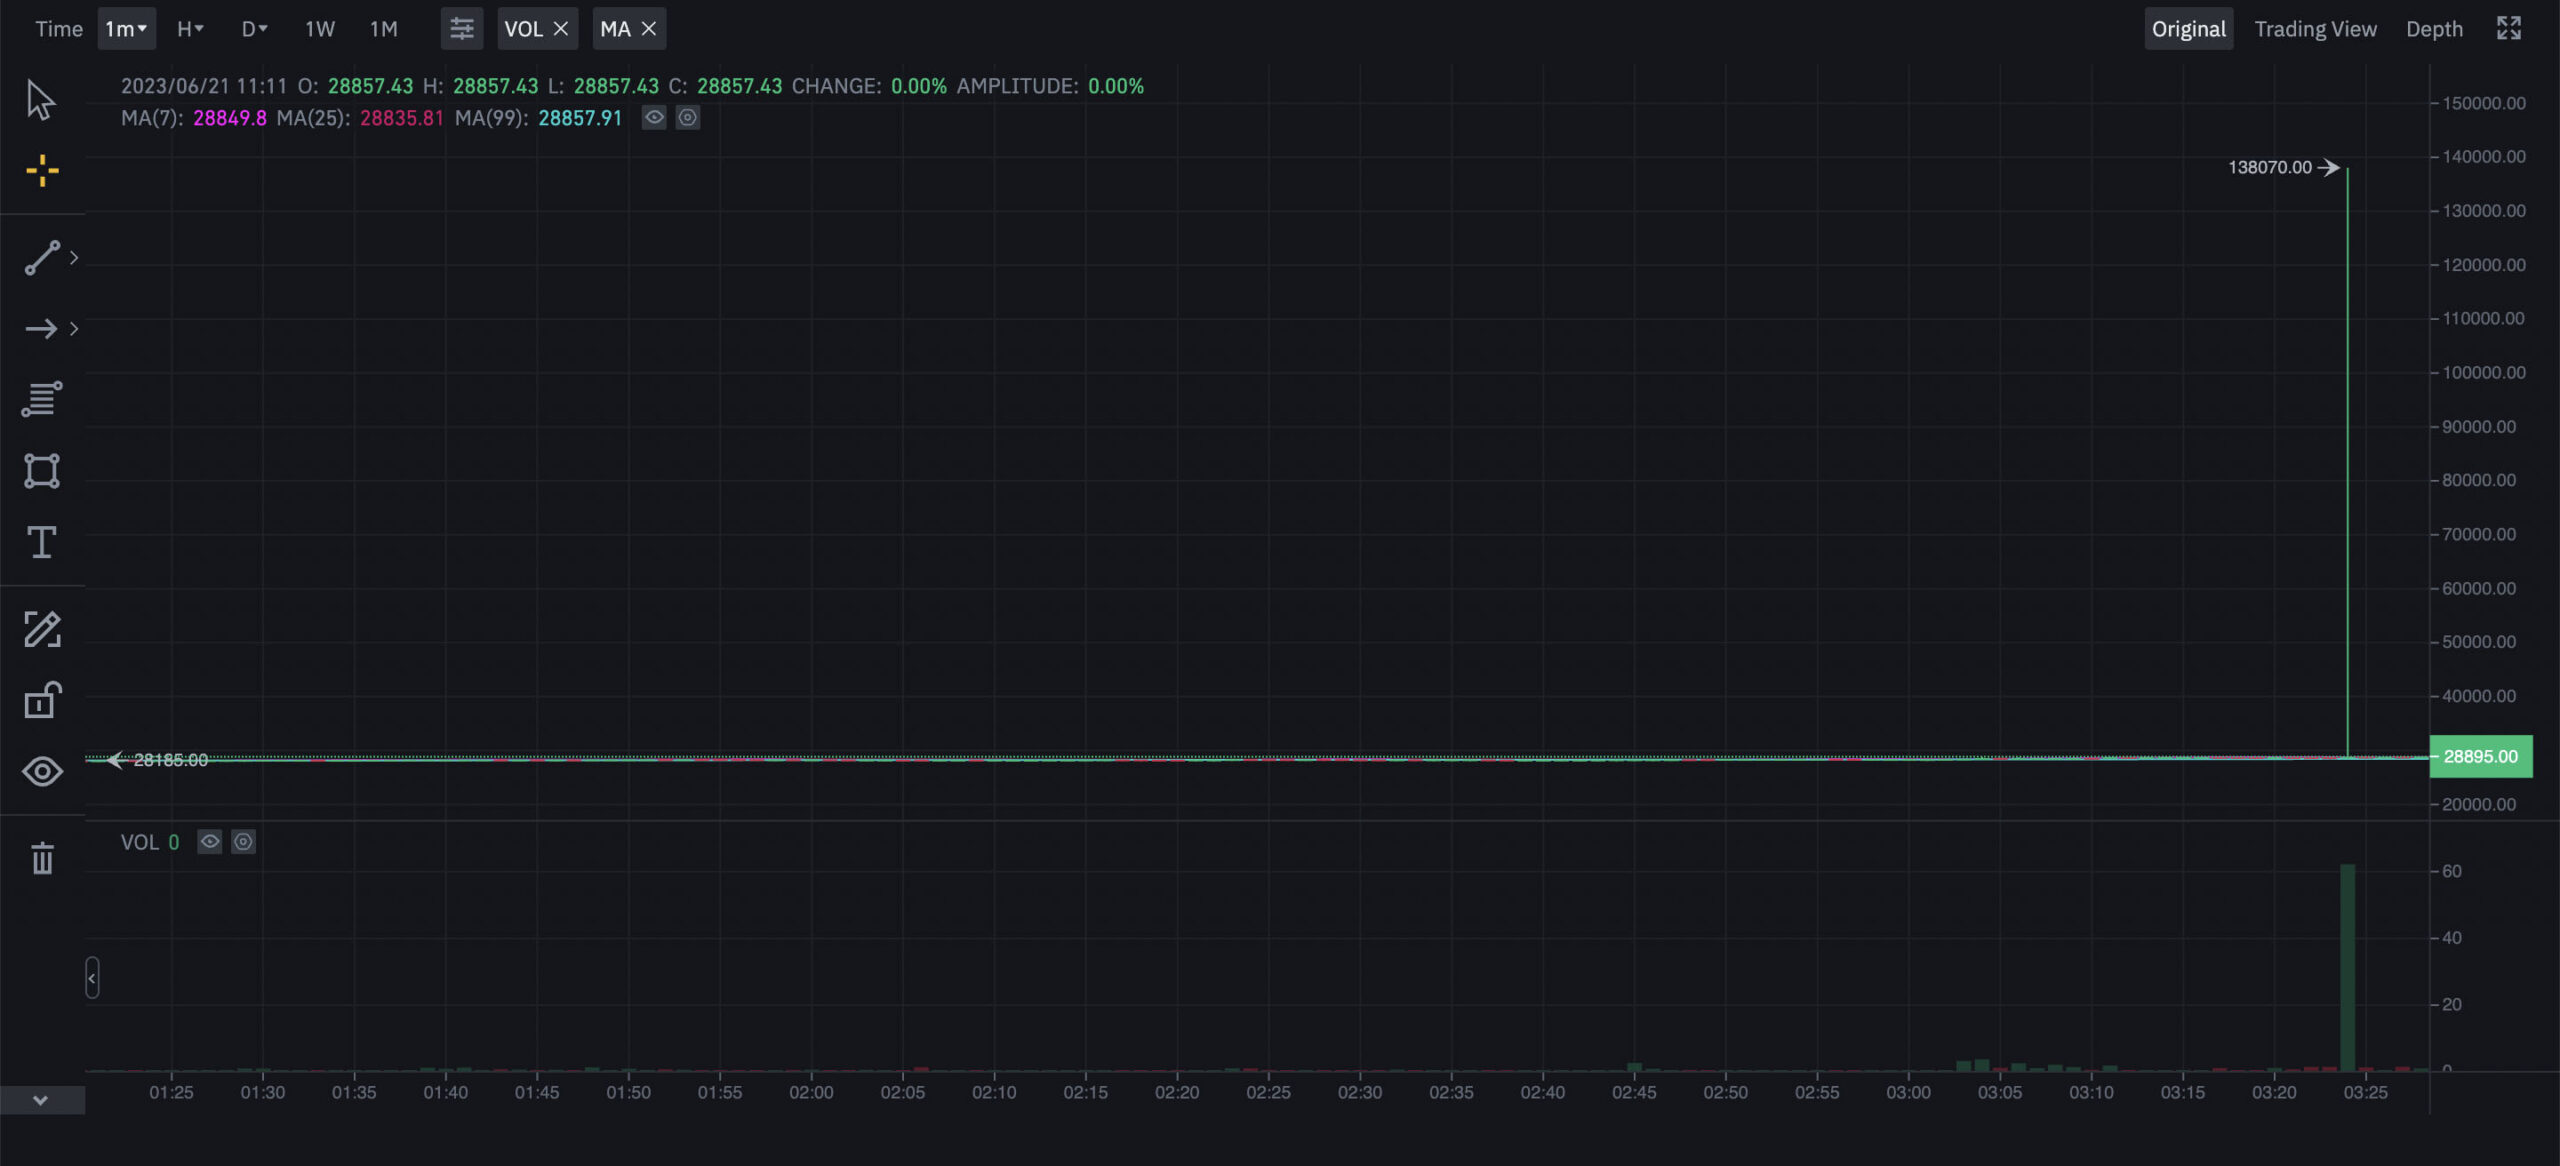The image size is (2560, 1166).
Task: Choose the Fibonacci lines drawing tool
Action: coord(42,399)
